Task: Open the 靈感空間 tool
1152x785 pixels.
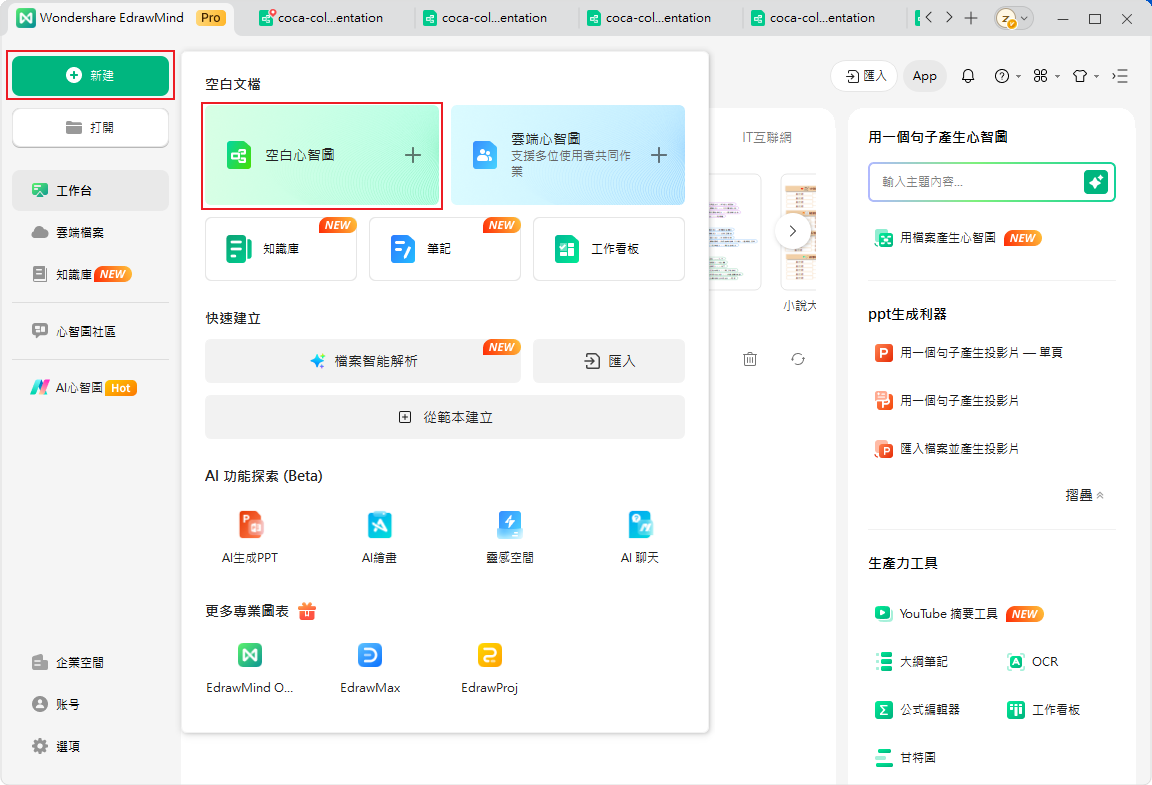Action: tap(509, 535)
